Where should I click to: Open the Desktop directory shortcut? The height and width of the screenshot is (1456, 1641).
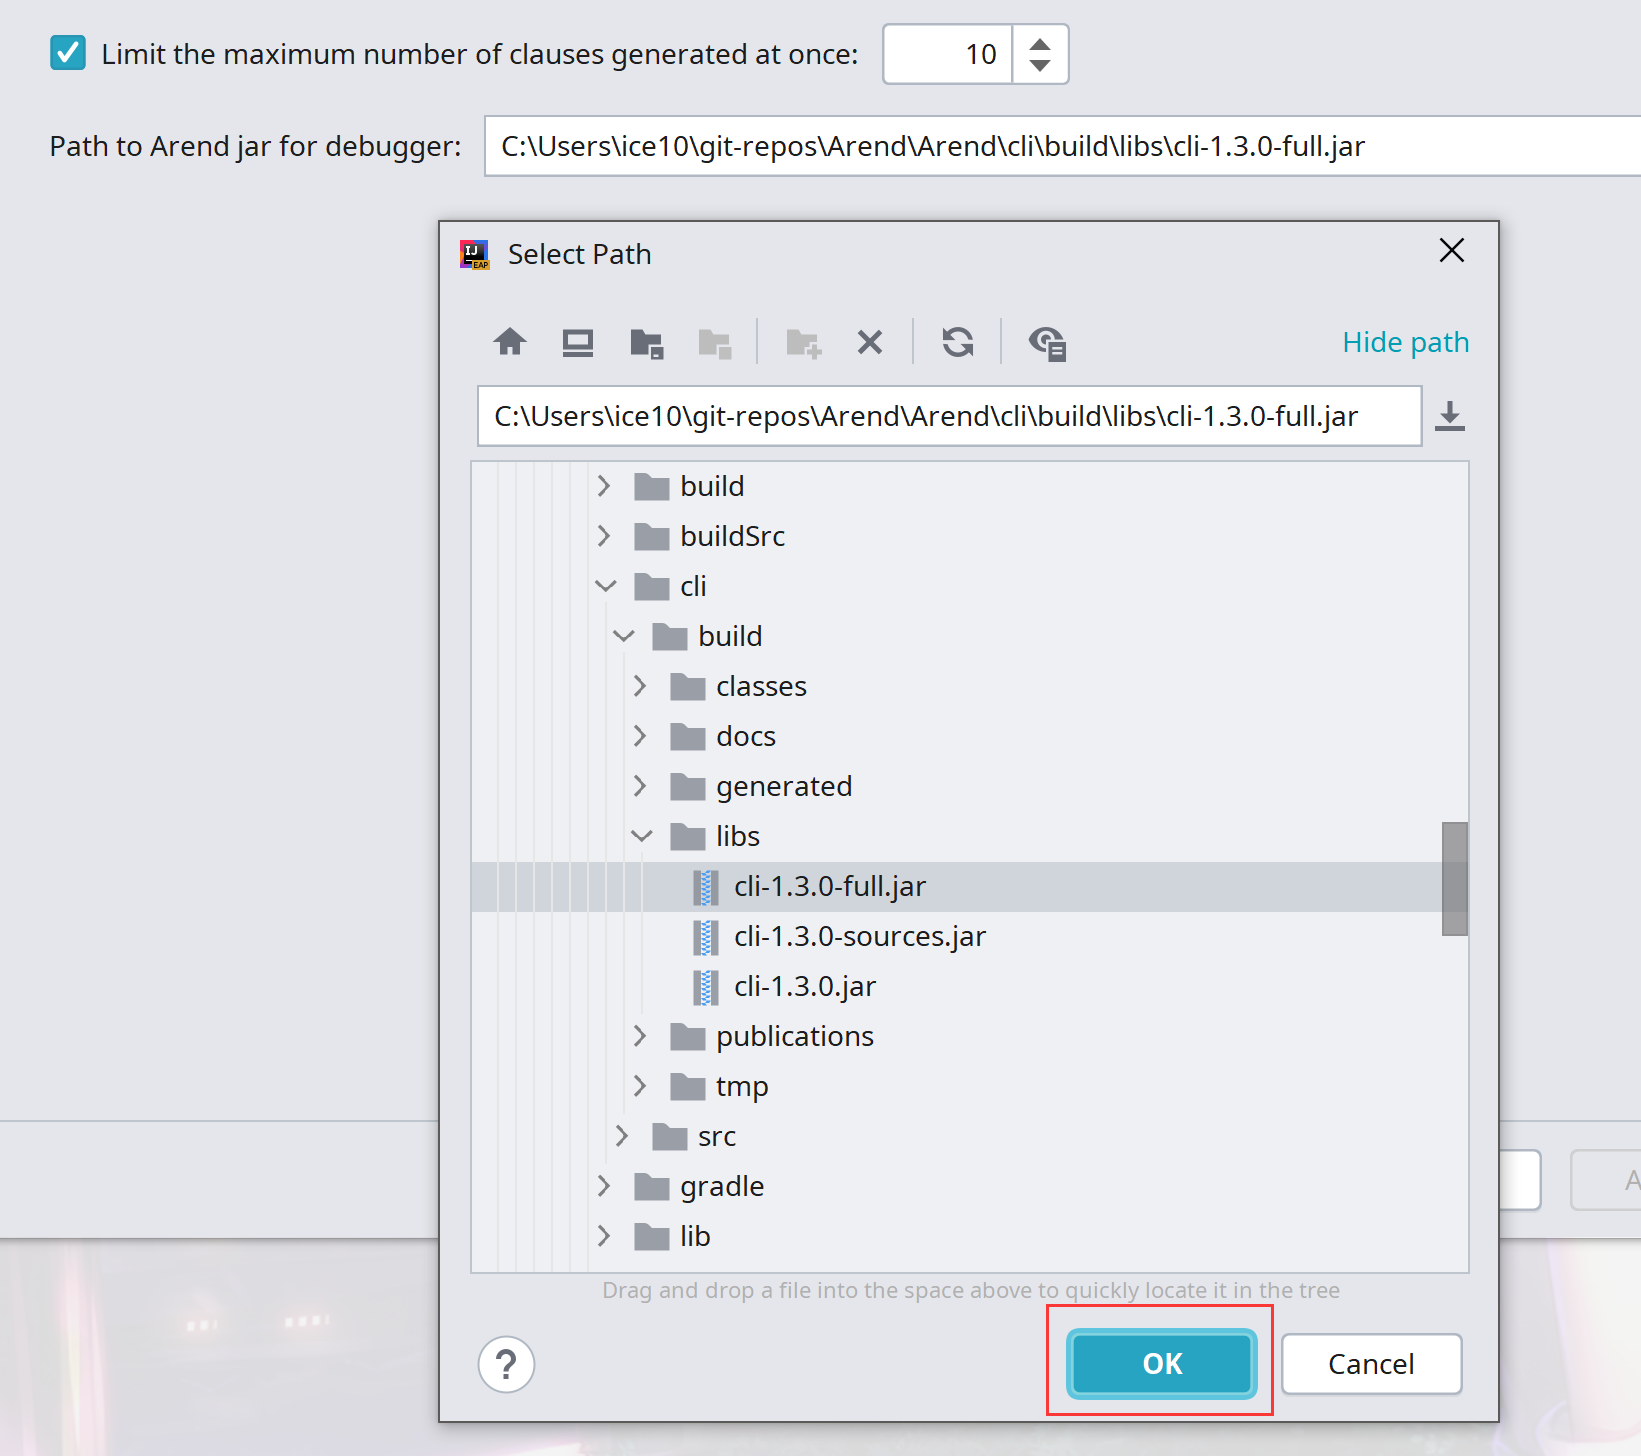pos(577,342)
